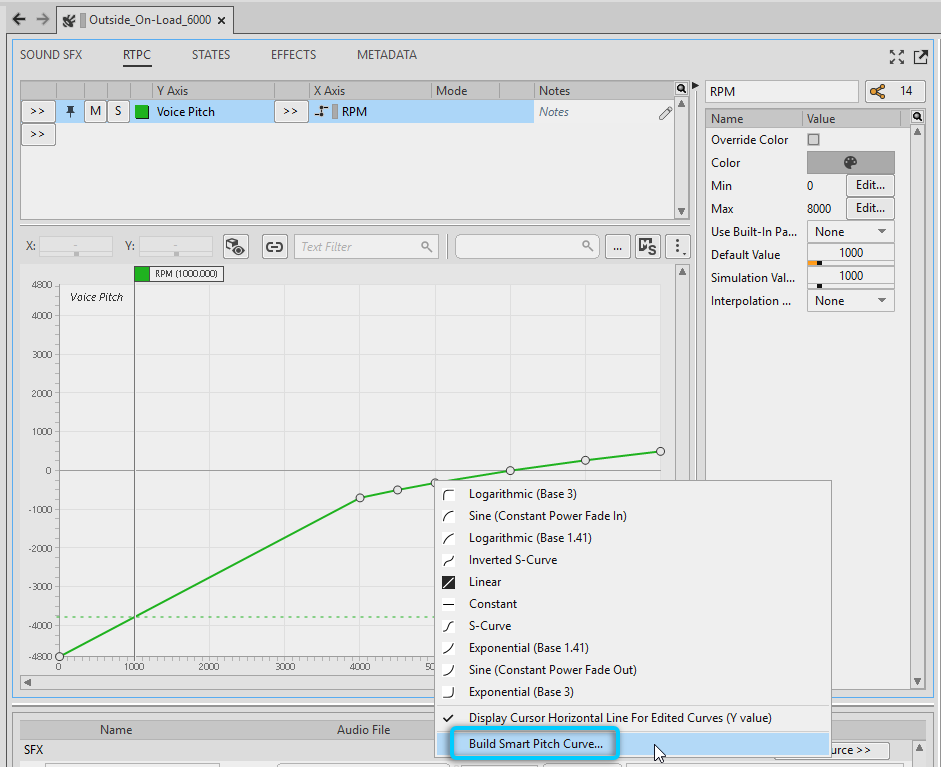Enable the Override Color checkbox
Screen dimensions: 941x767
pos(813,140)
